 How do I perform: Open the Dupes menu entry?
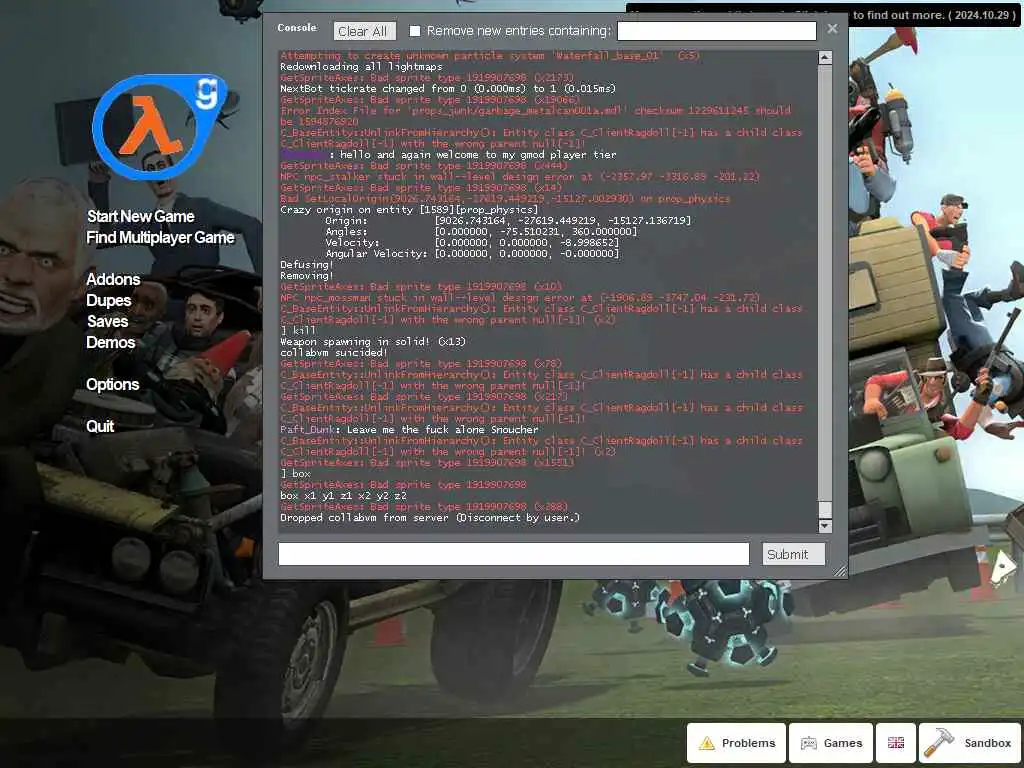pyautogui.click(x=108, y=300)
